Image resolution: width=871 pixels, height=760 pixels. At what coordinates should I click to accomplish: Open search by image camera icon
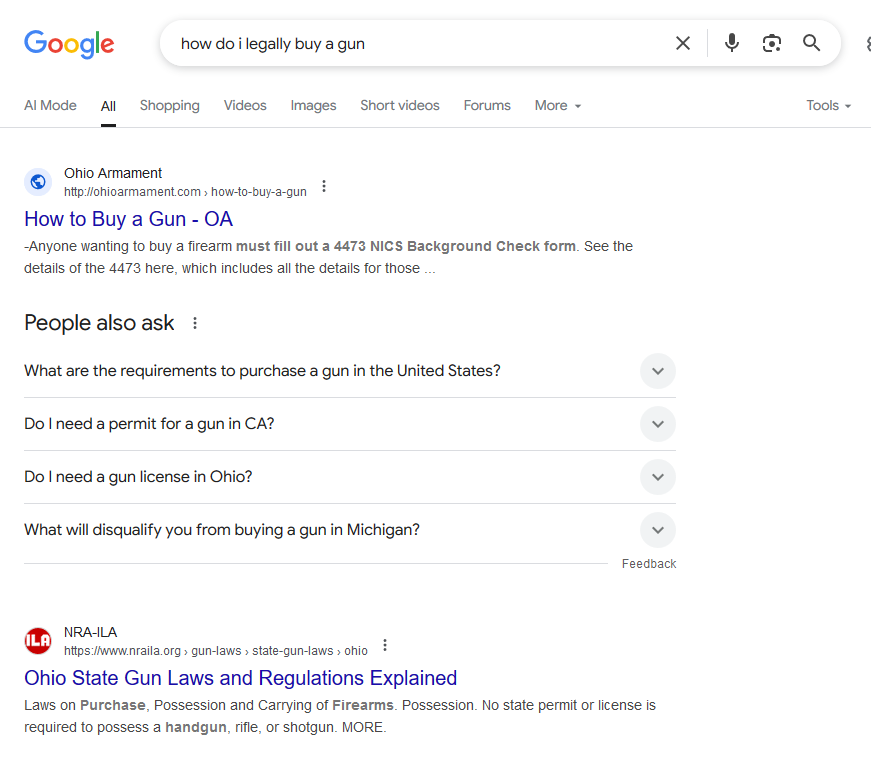772,43
